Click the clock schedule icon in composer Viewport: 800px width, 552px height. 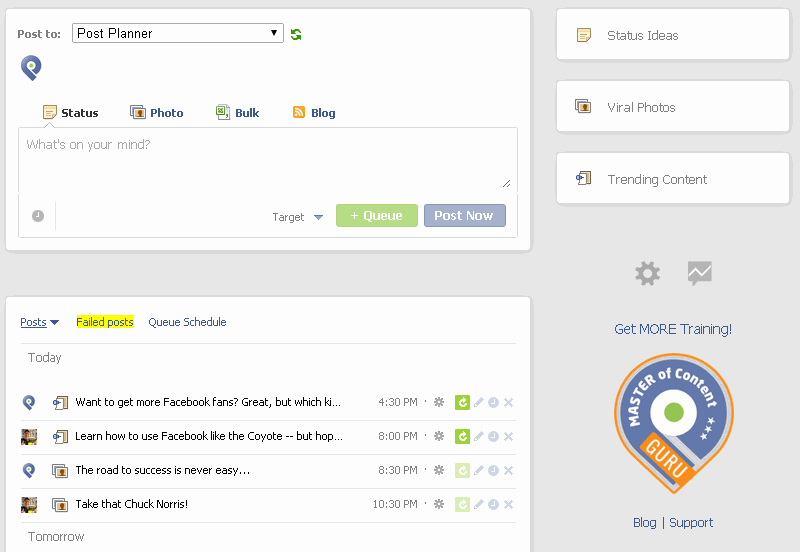coord(38,216)
